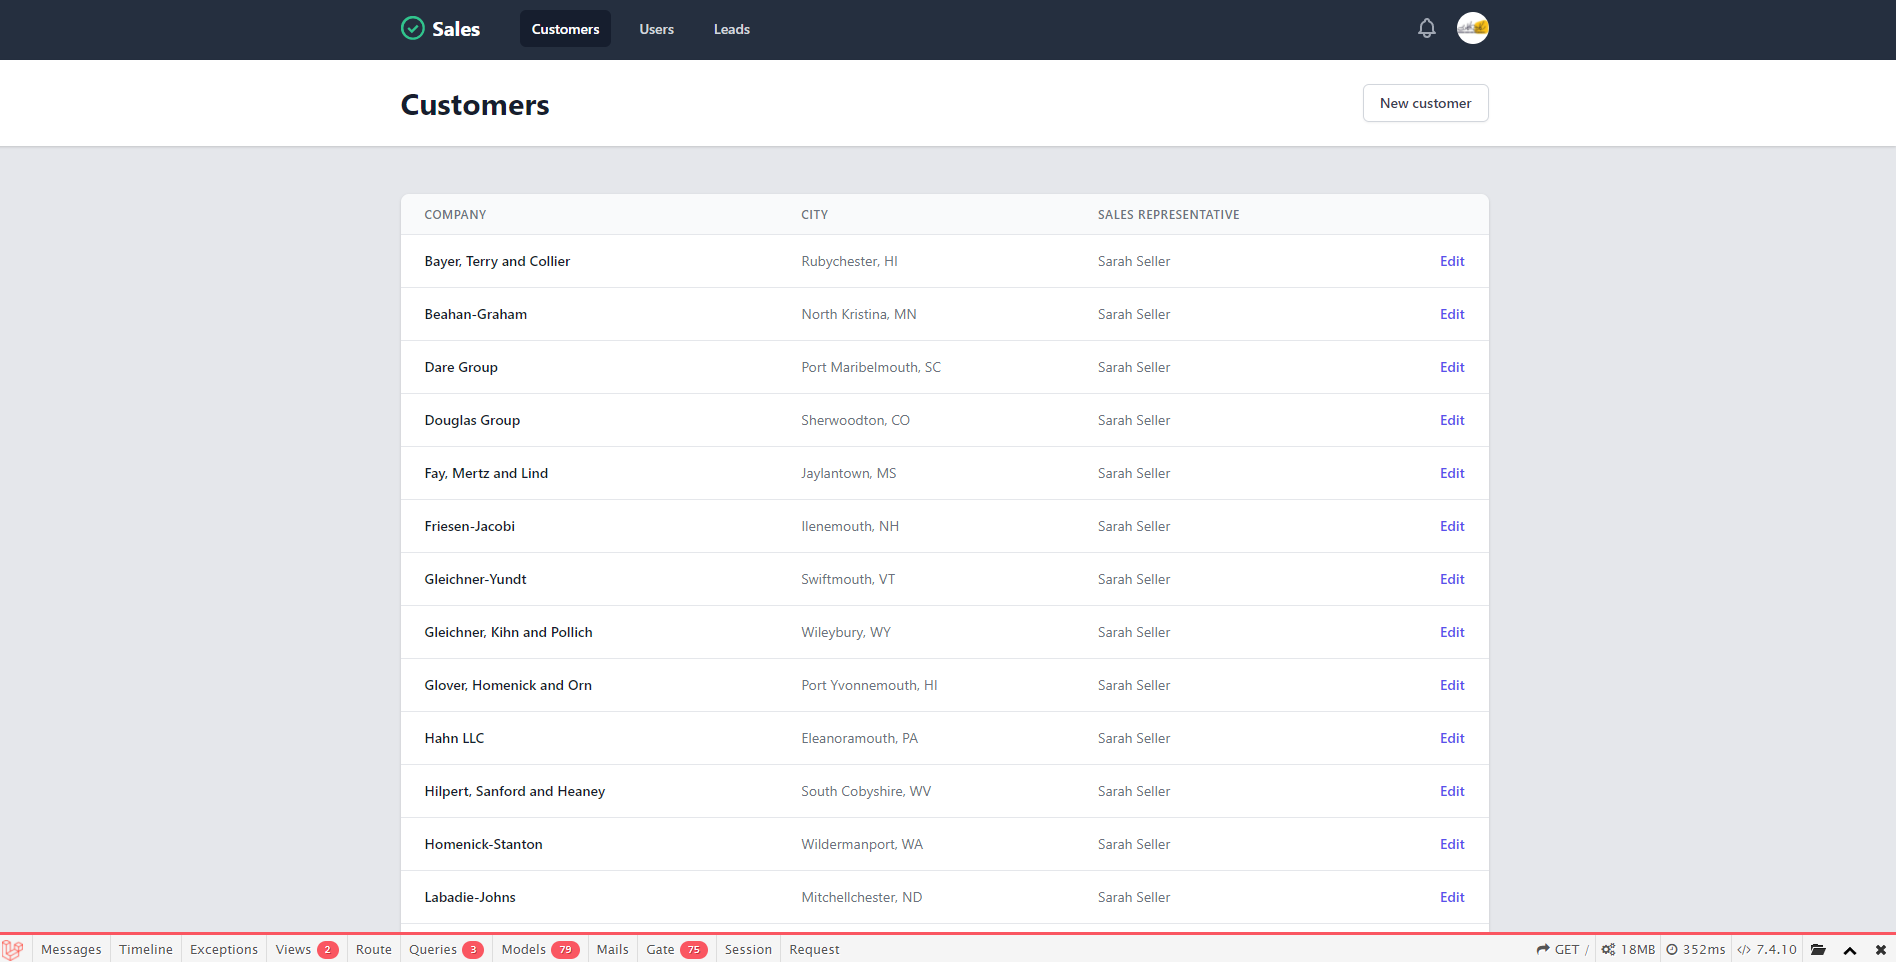1896x962 pixels.
Task: Edit the Friesen-Jacobi customer
Action: click(x=1452, y=526)
